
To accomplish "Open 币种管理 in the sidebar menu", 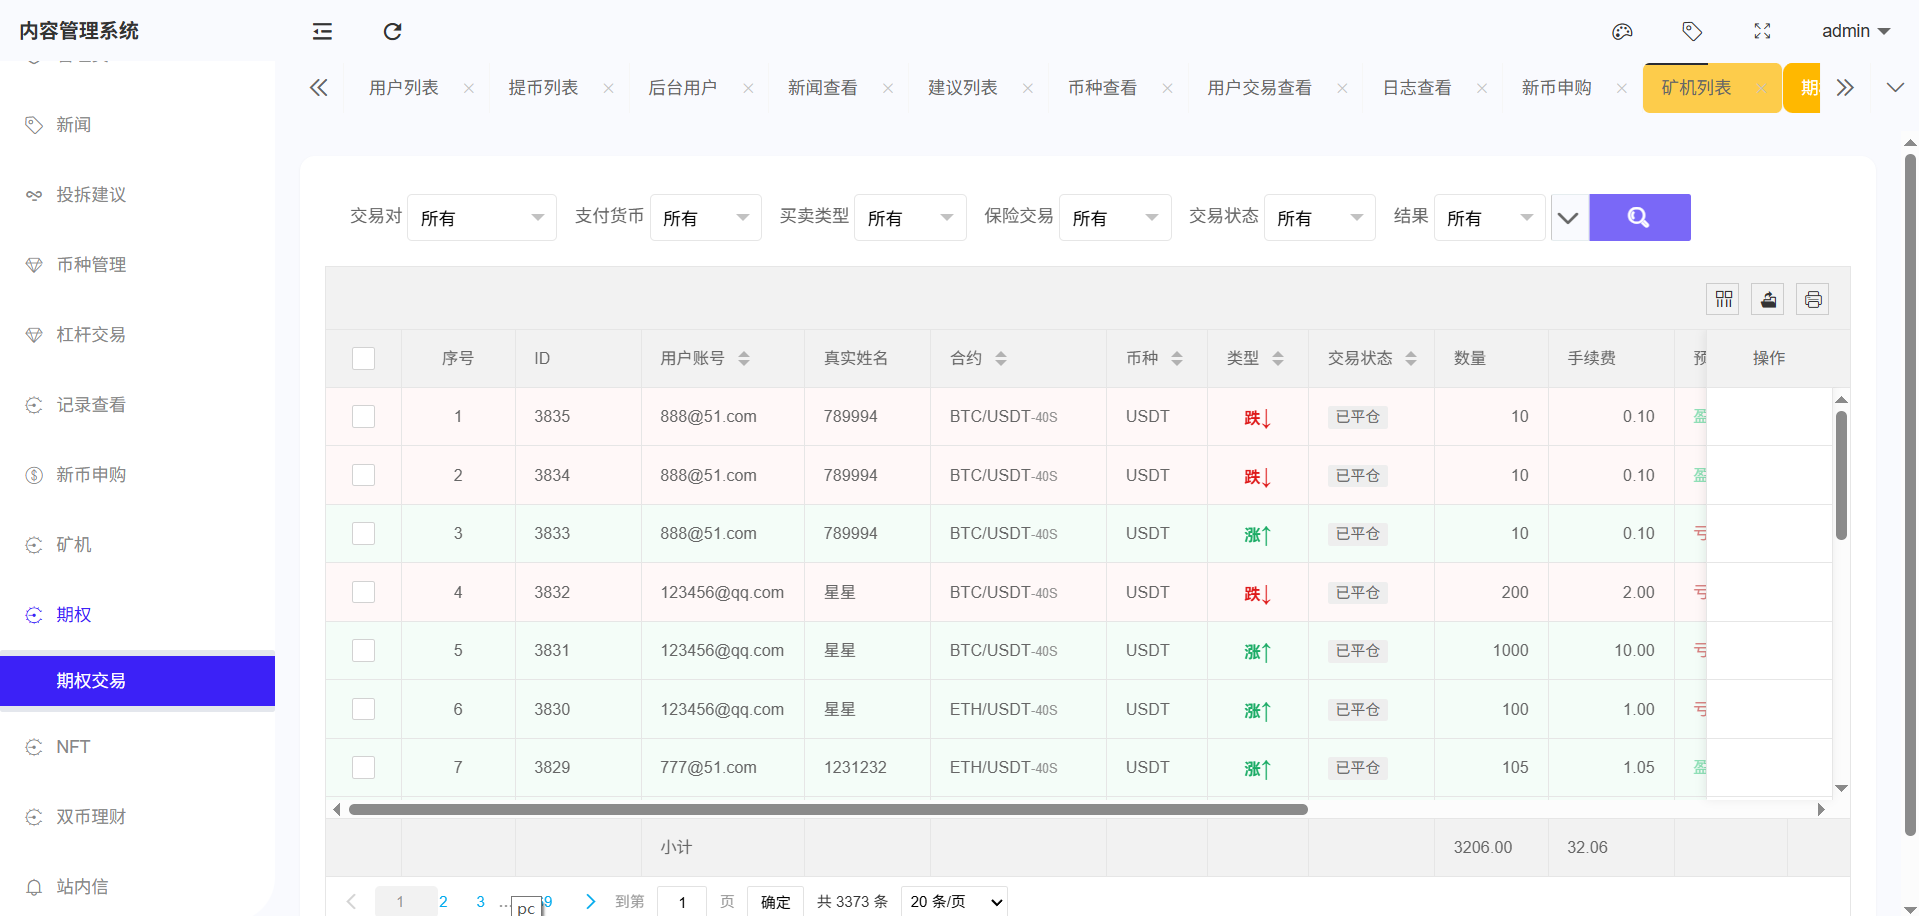I will [91, 264].
